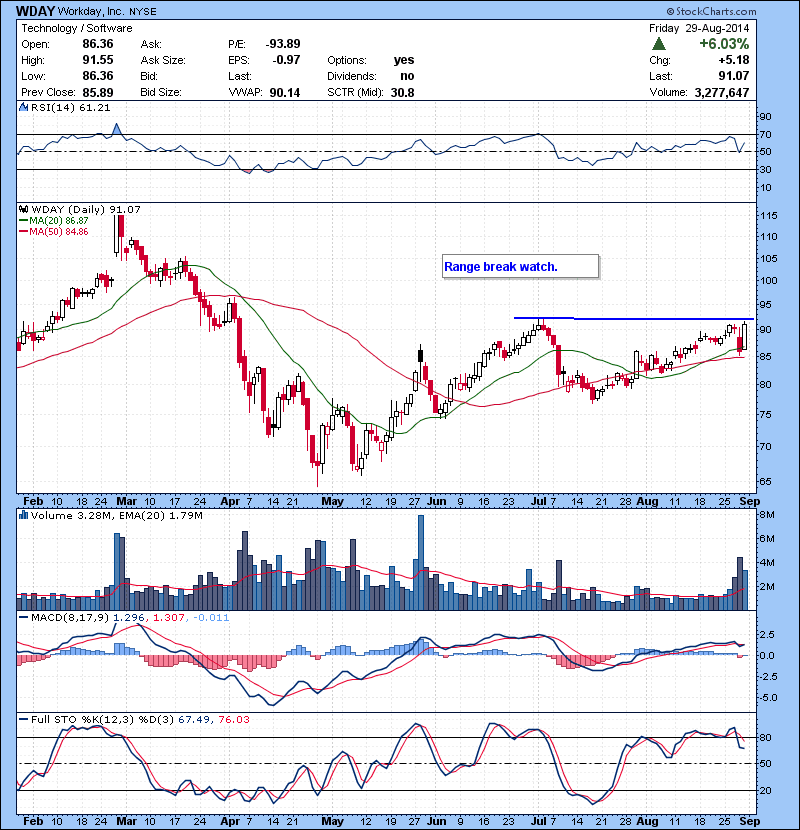The height and width of the screenshot is (830, 800).
Task: Click the tallest volume bar near late May
Action: (x=421, y=563)
